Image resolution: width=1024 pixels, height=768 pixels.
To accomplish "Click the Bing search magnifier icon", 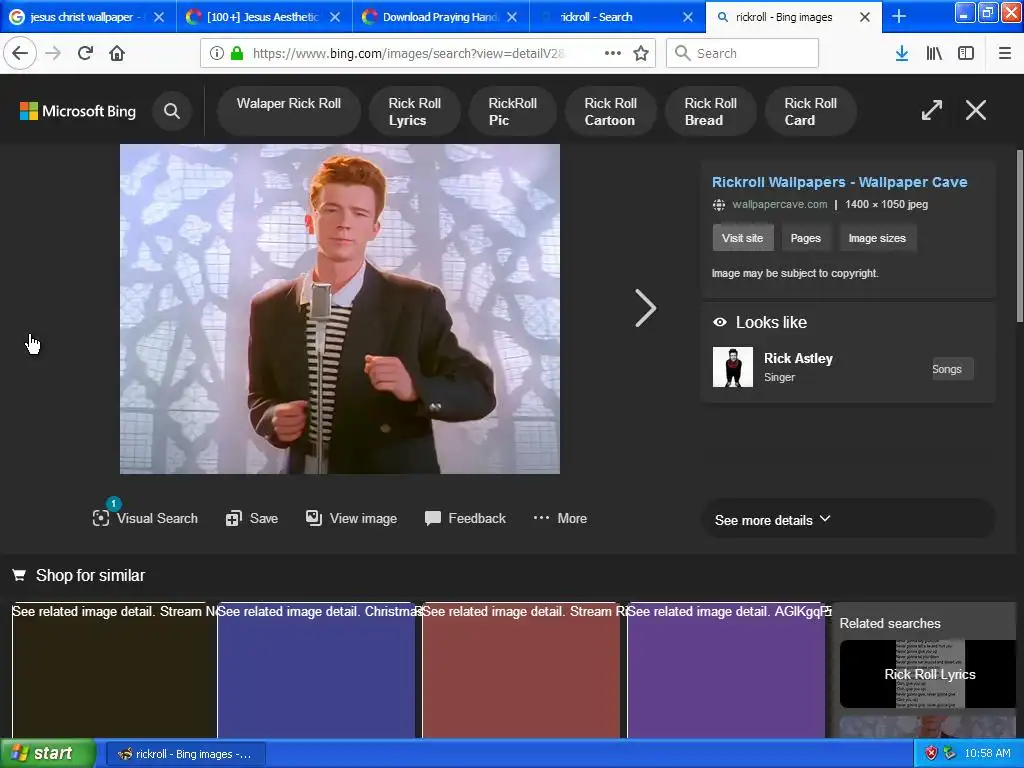I will point(172,111).
